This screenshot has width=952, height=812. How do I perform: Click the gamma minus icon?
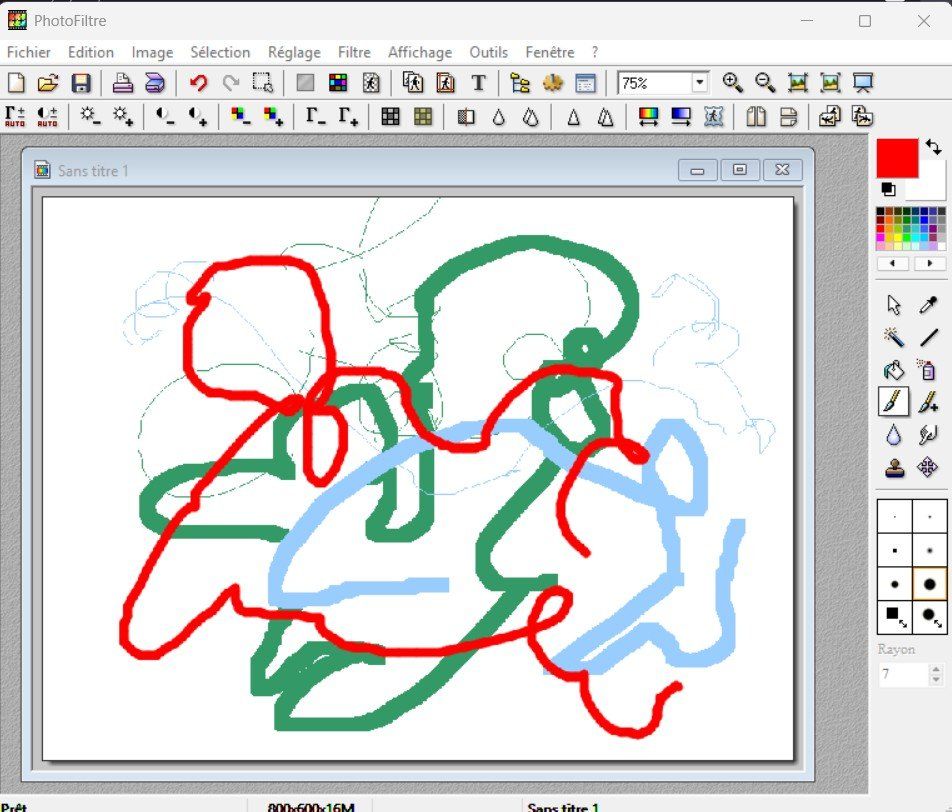pyautogui.click(x=315, y=116)
